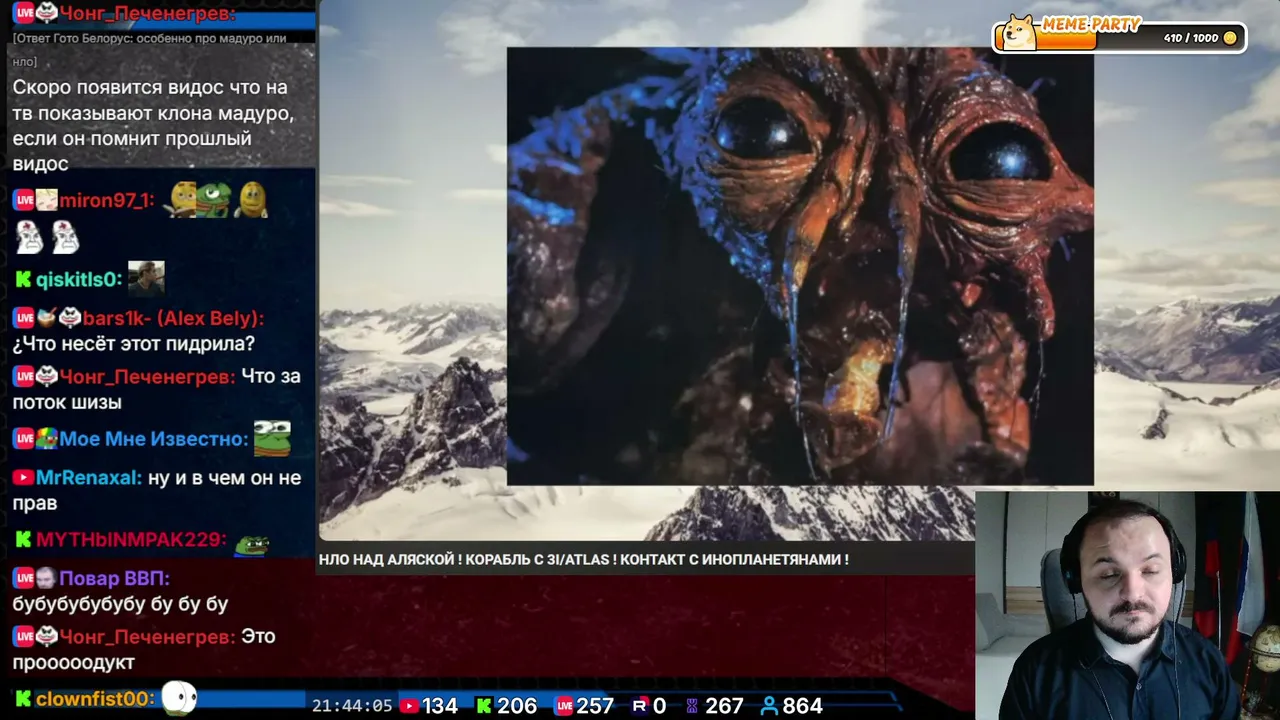Click the face emote after qiskitls0
Screen dimensions: 1280x720
tap(146, 278)
